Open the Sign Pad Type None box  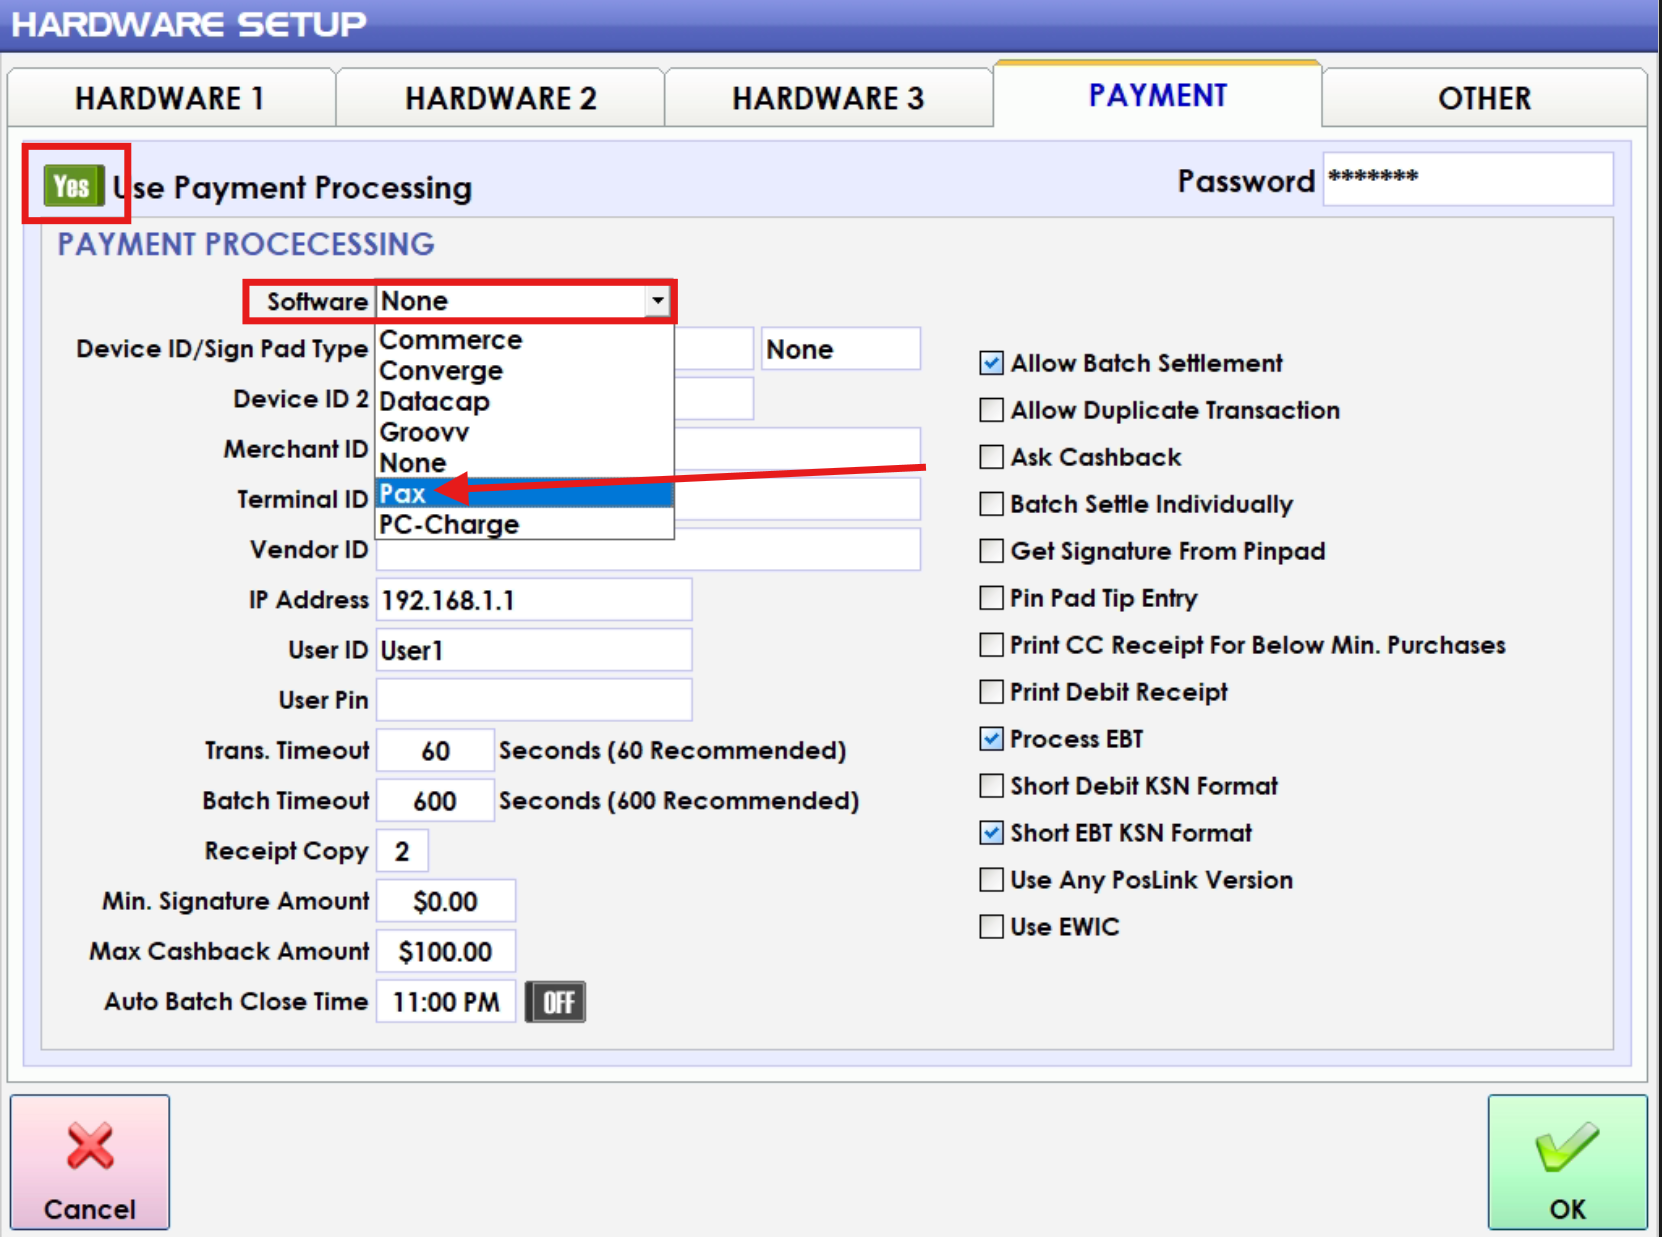click(x=841, y=349)
